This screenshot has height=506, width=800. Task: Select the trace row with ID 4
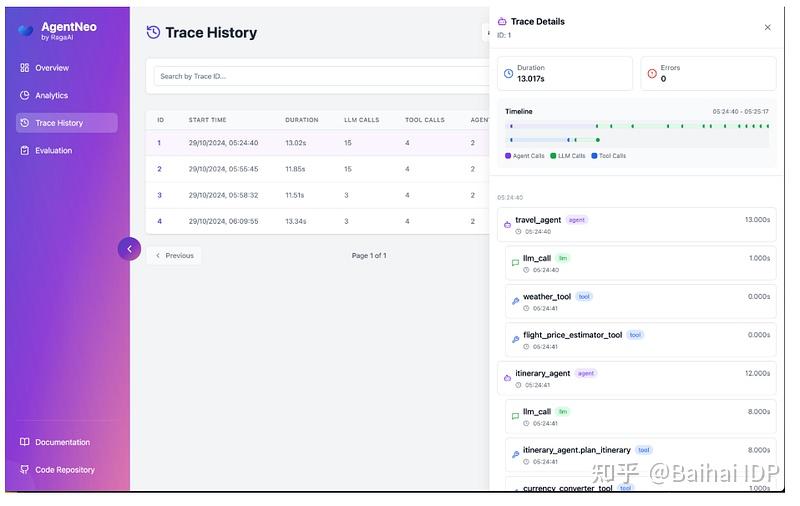(317, 221)
